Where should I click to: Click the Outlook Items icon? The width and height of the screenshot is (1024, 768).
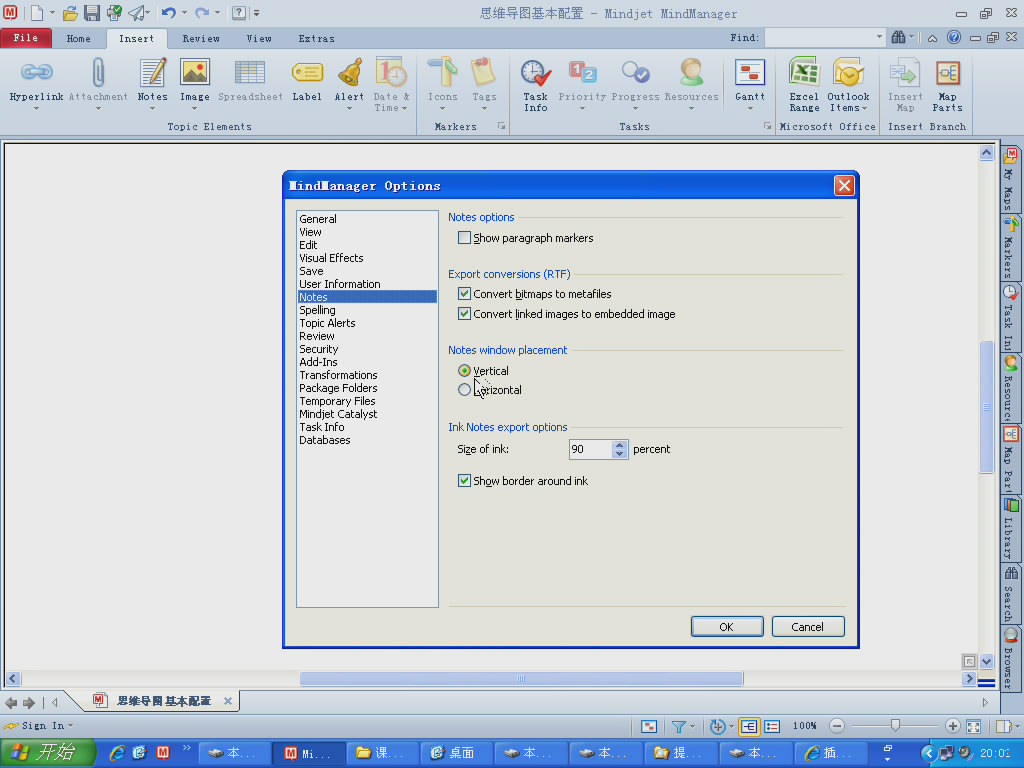click(848, 72)
